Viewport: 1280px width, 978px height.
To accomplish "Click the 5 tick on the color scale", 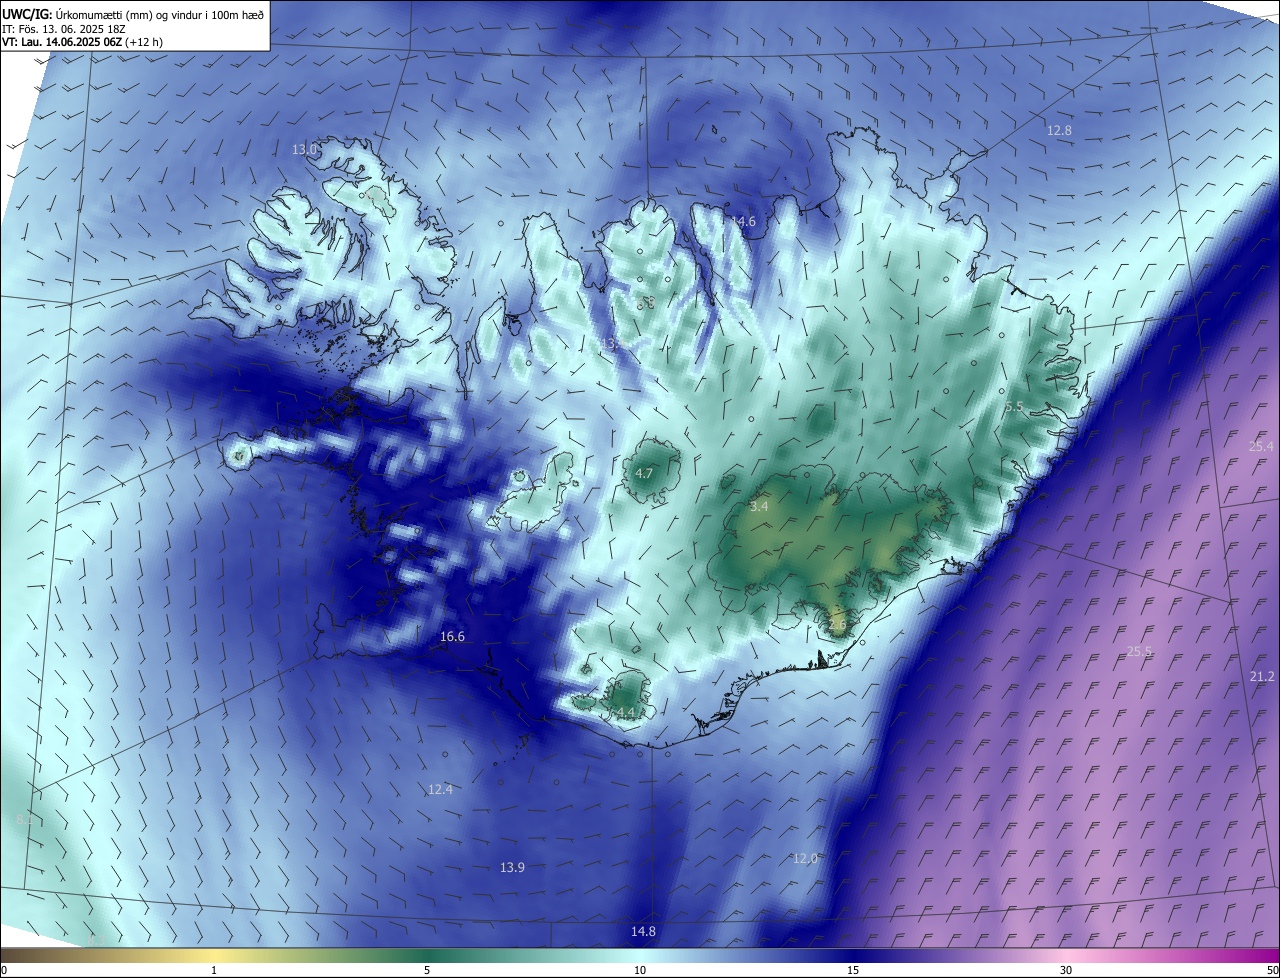I will (x=427, y=970).
